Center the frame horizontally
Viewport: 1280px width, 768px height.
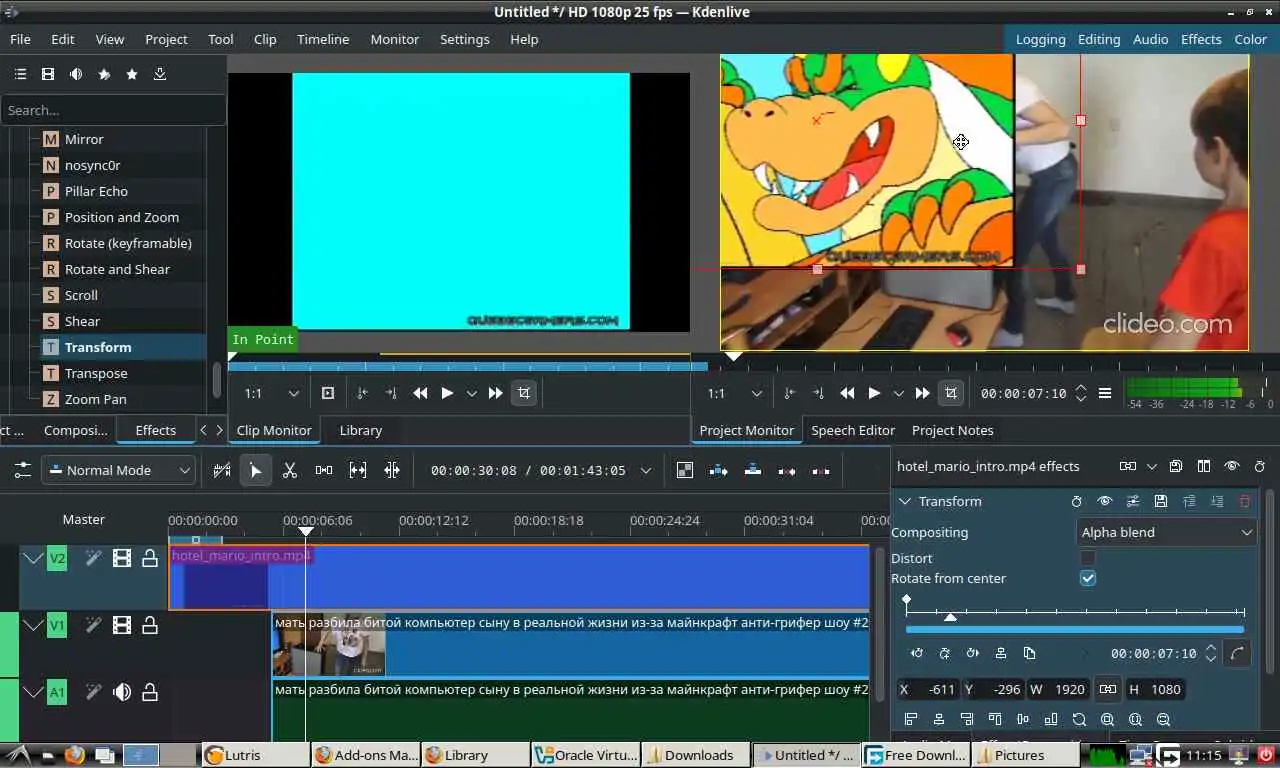(939, 719)
